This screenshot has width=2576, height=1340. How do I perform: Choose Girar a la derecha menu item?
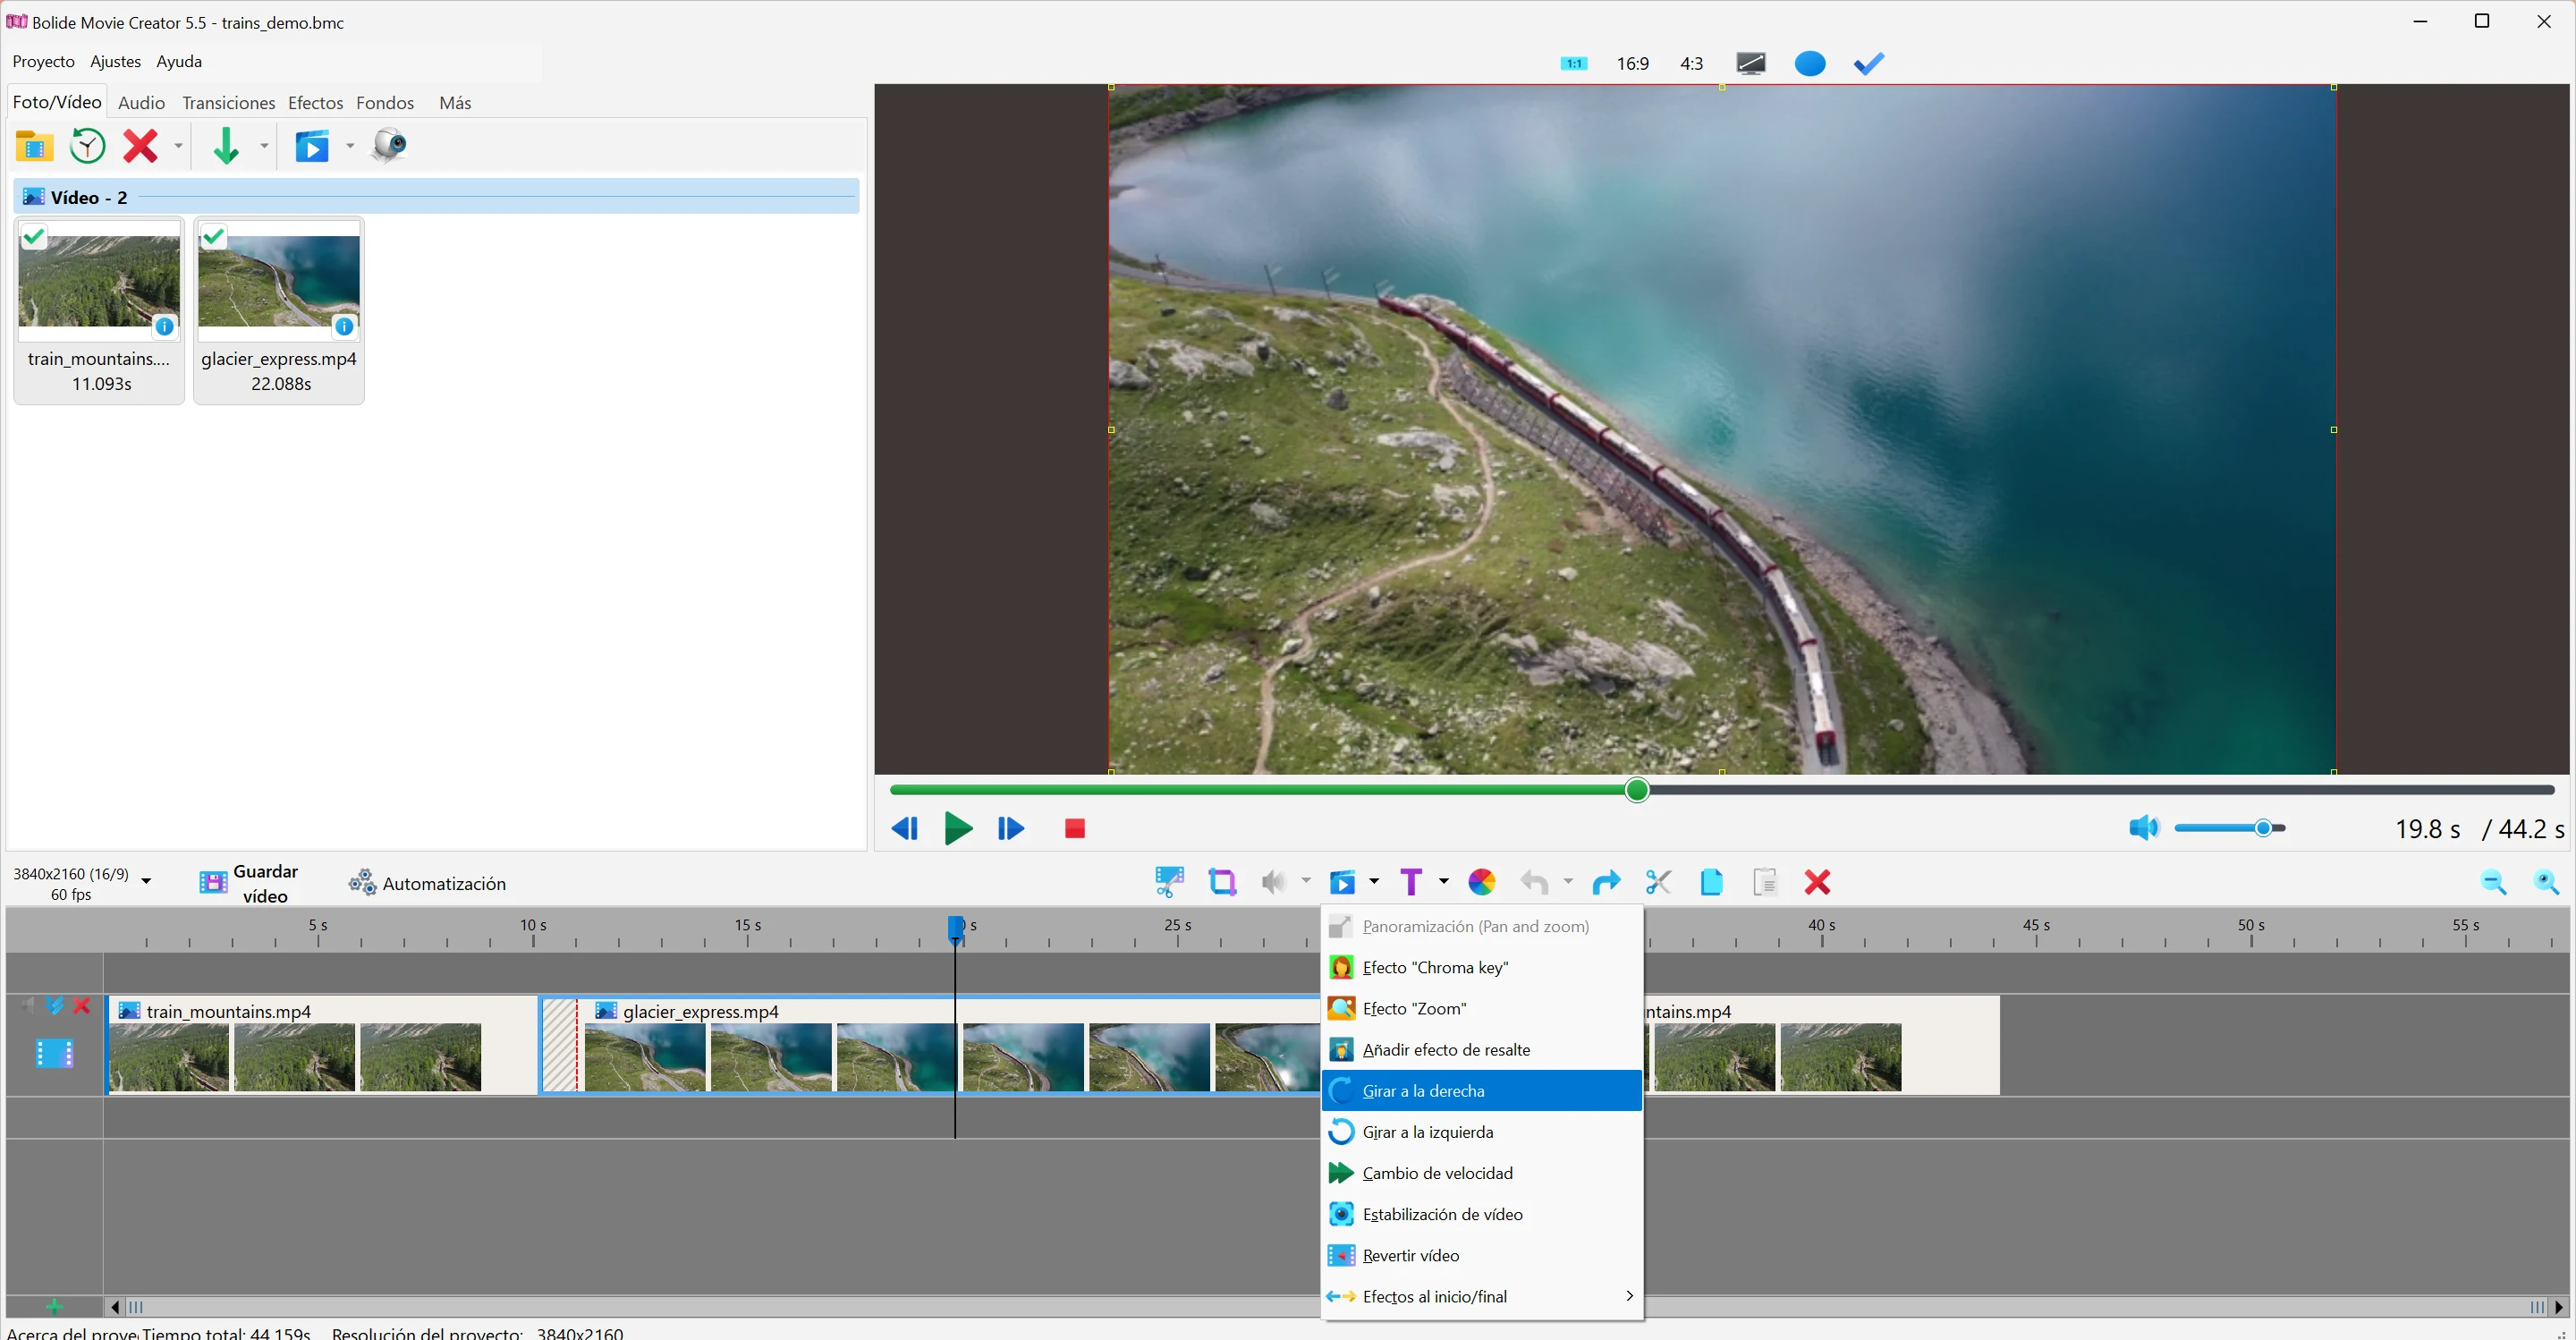pyautogui.click(x=1481, y=1091)
